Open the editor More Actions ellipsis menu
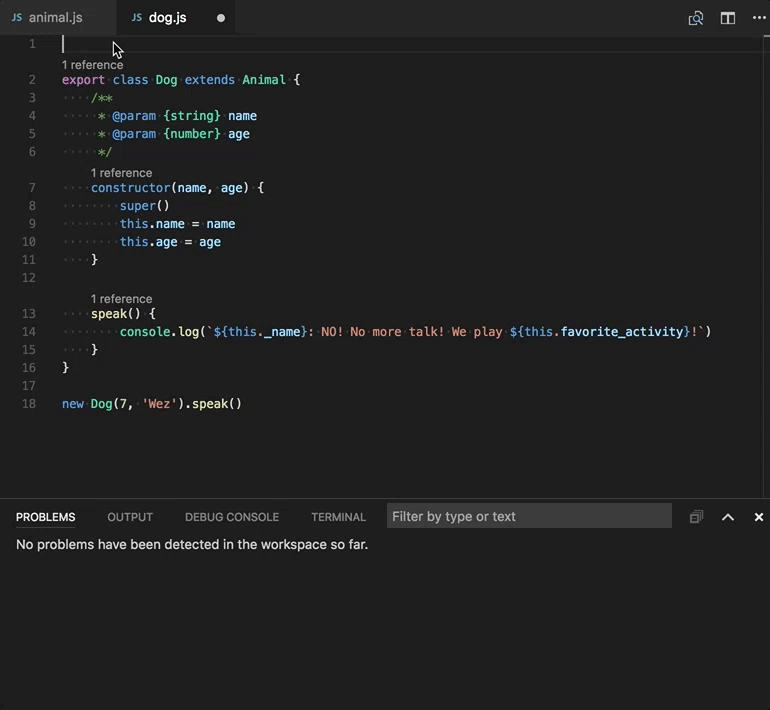The height and width of the screenshot is (710, 770). [759, 18]
